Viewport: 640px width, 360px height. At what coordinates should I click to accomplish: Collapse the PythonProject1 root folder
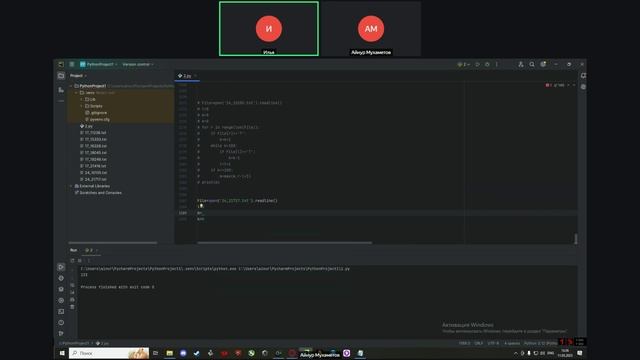(71, 86)
